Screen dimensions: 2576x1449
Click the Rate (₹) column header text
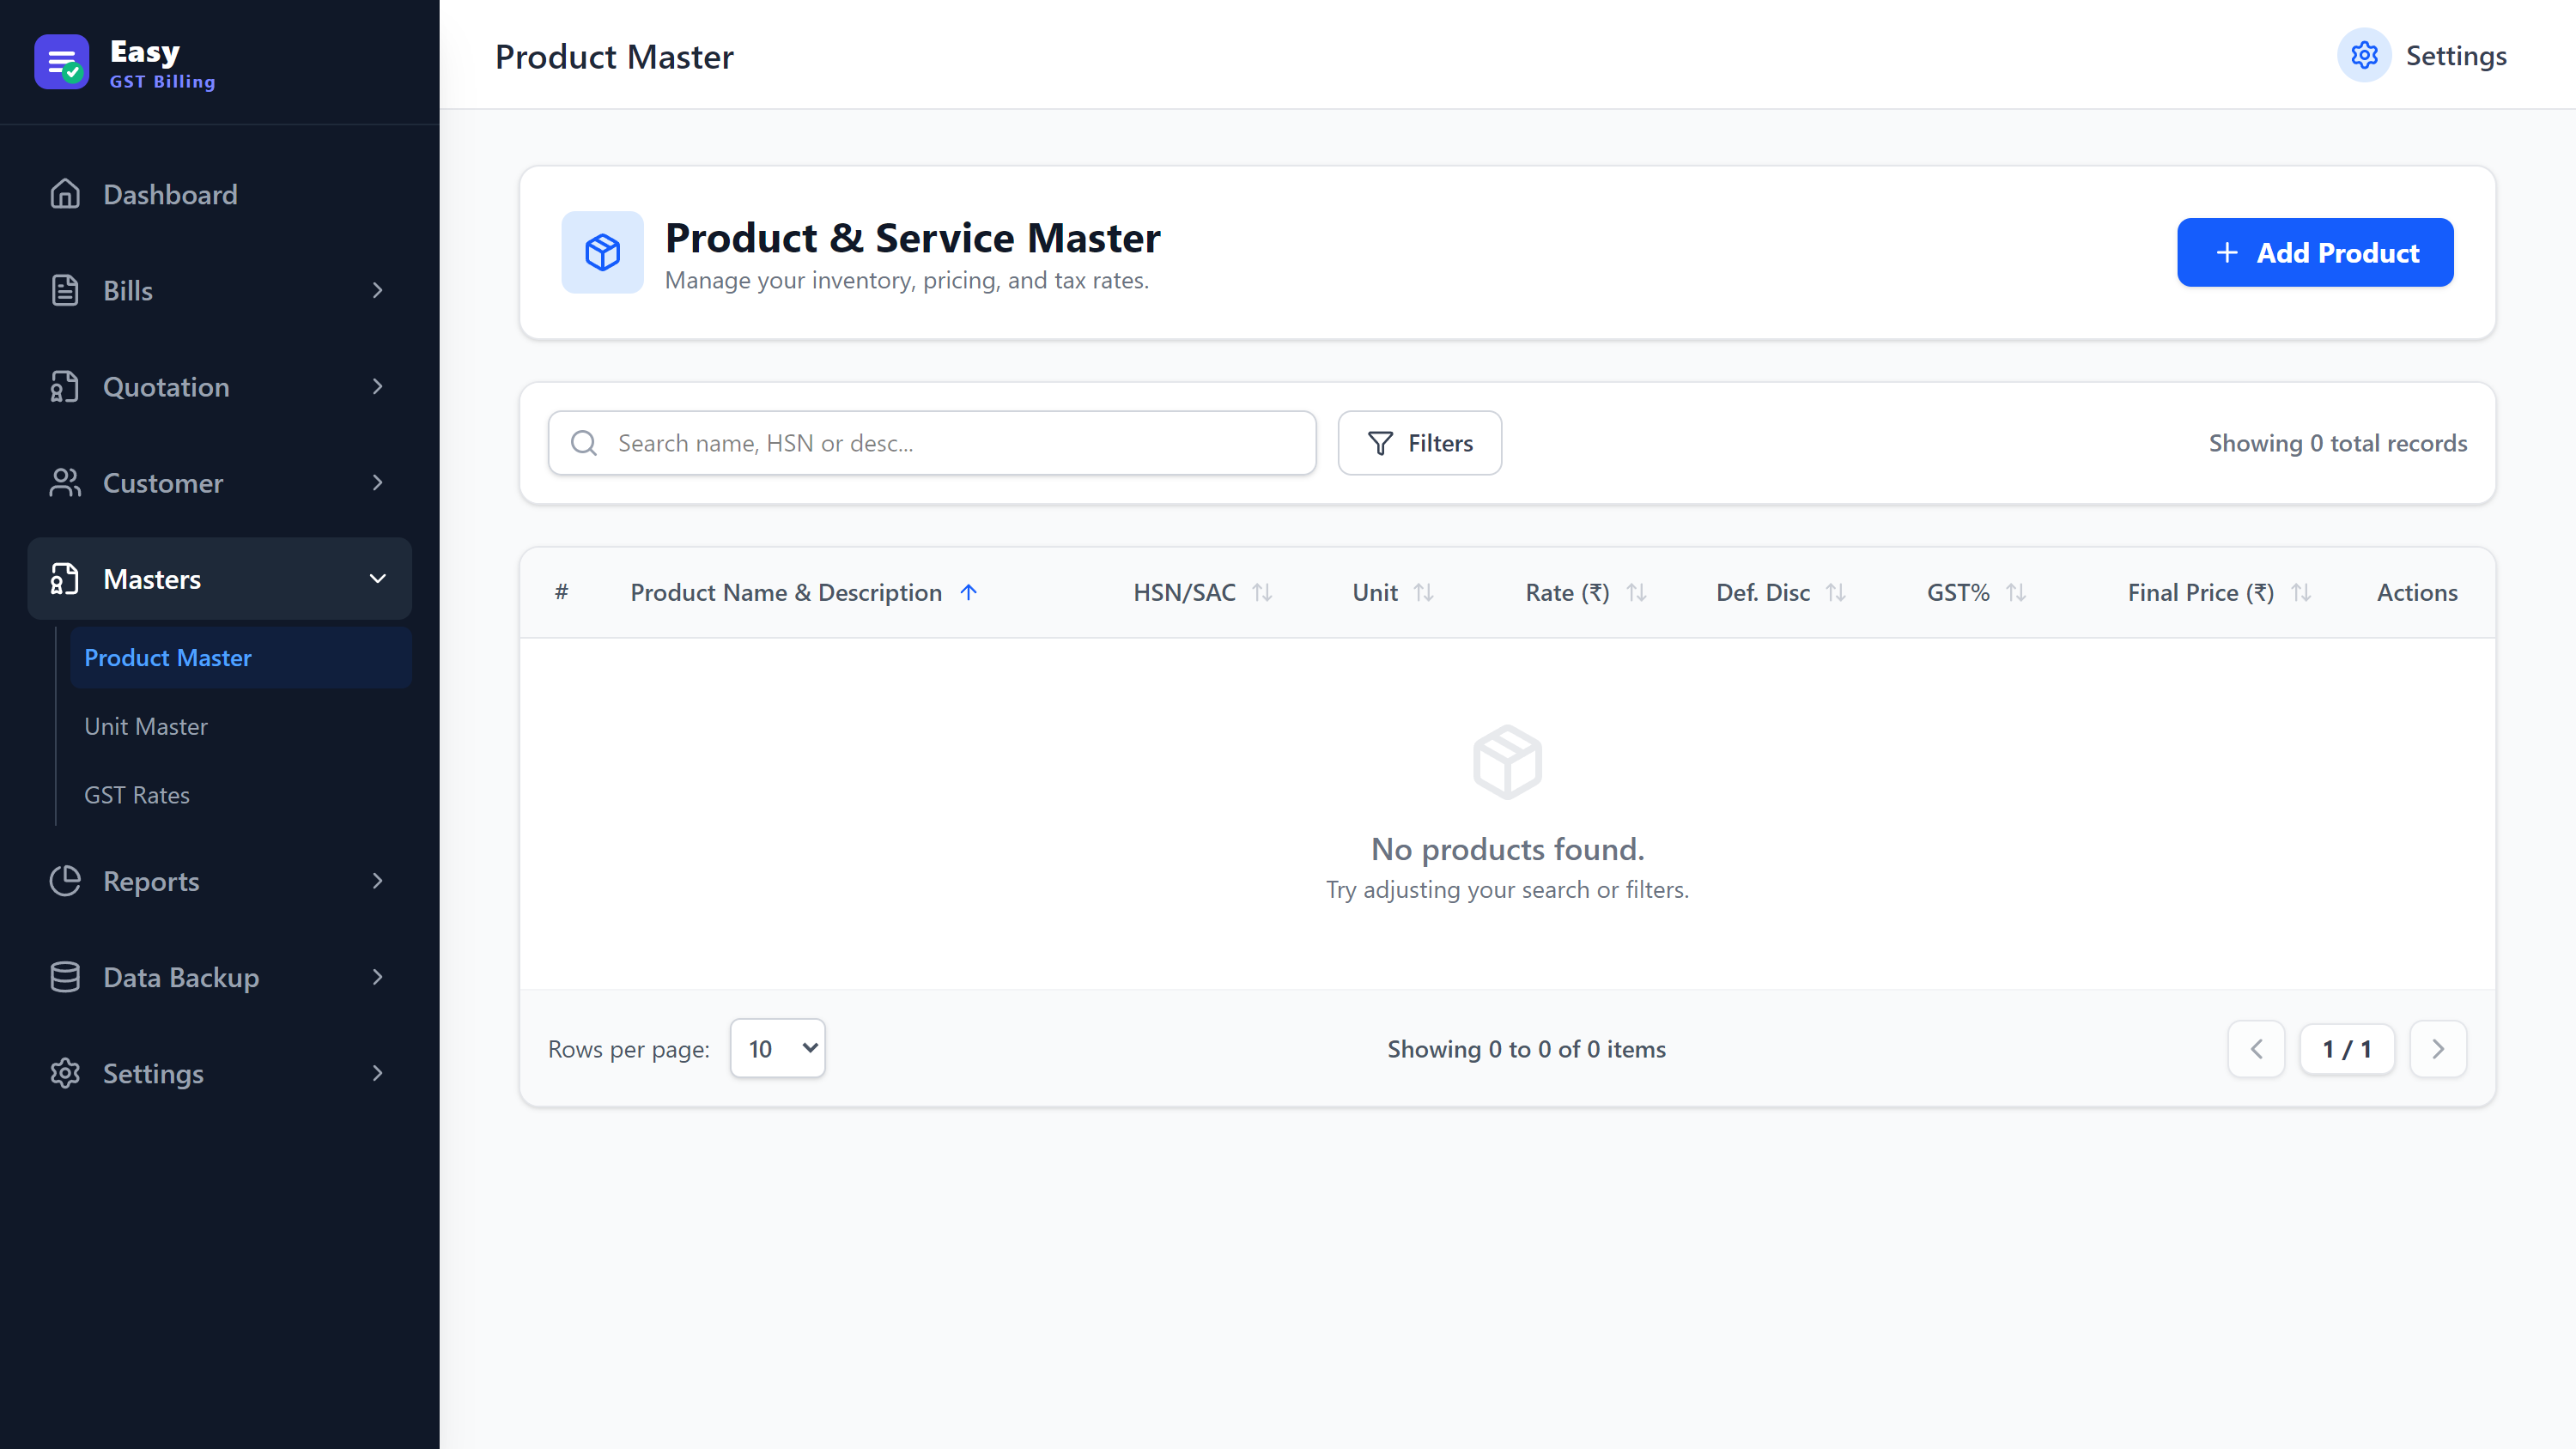click(x=1567, y=593)
